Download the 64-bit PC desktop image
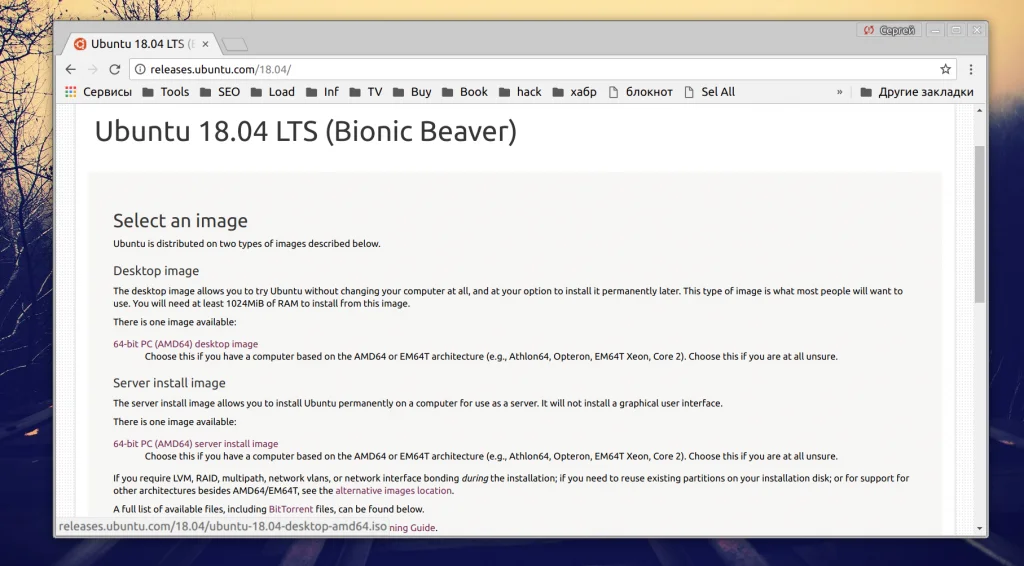 [x=185, y=344]
